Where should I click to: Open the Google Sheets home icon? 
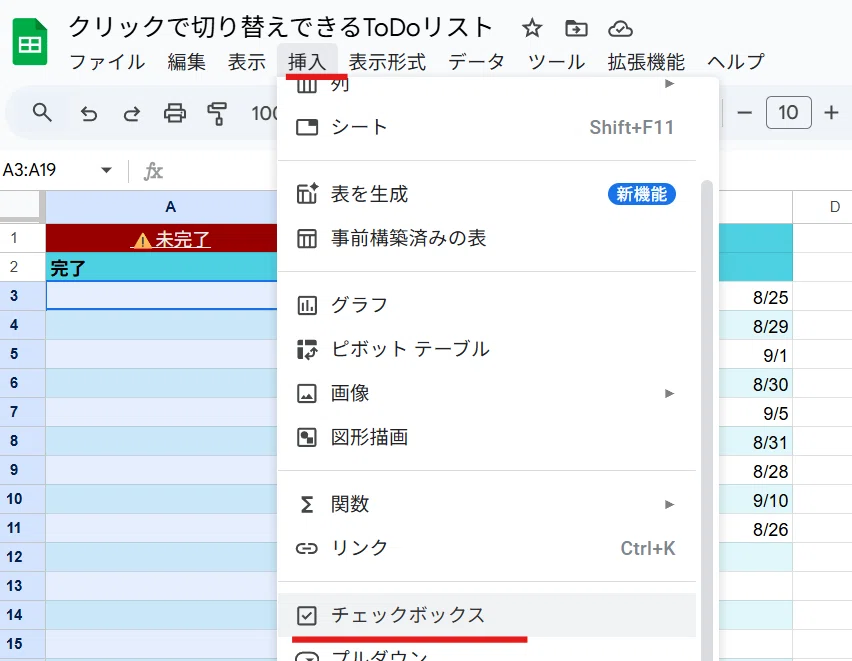tap(30, 42)
